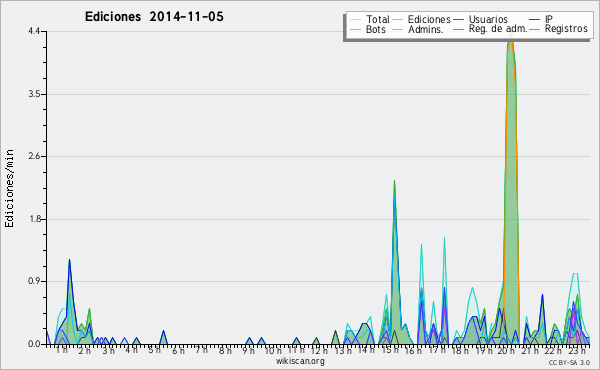This screenshot has width=600, height=370.
Task: Click the y-axis label 'Ediciones/min'
Action: point(9,188)
